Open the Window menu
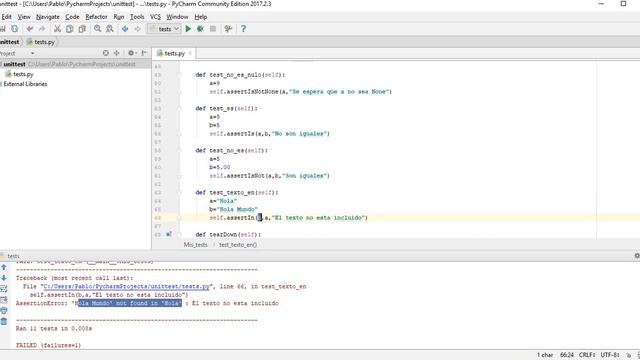The height and width of the screenshot is (360, 640). (177, 17)
